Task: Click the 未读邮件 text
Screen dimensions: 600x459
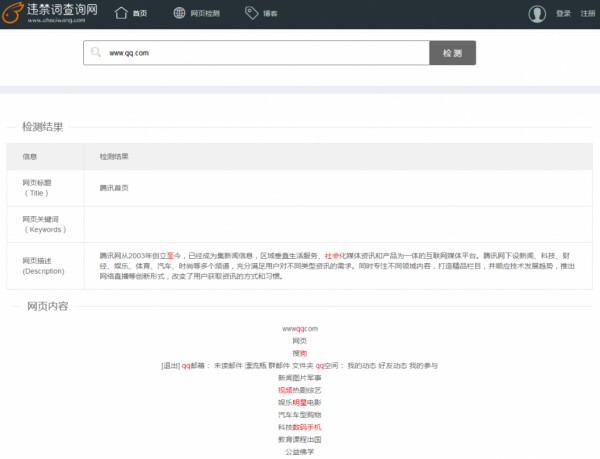Action: point(226,366)
